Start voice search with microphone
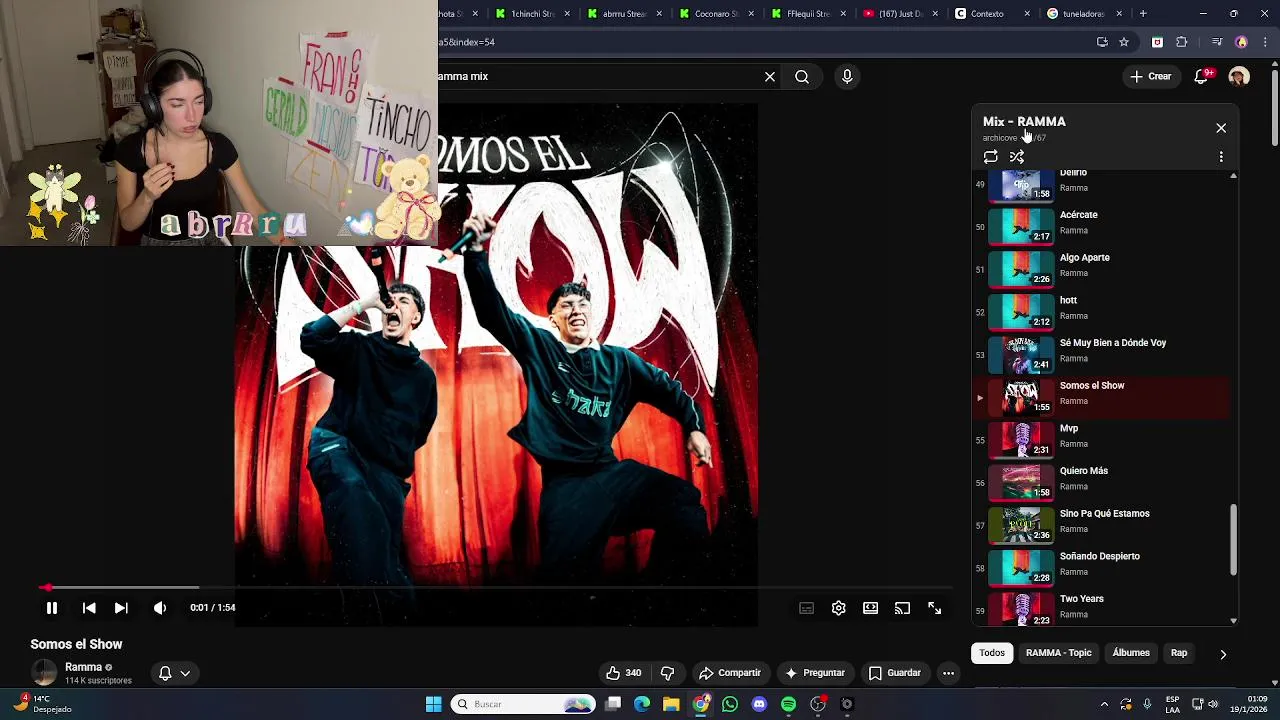 coord(847,76)
